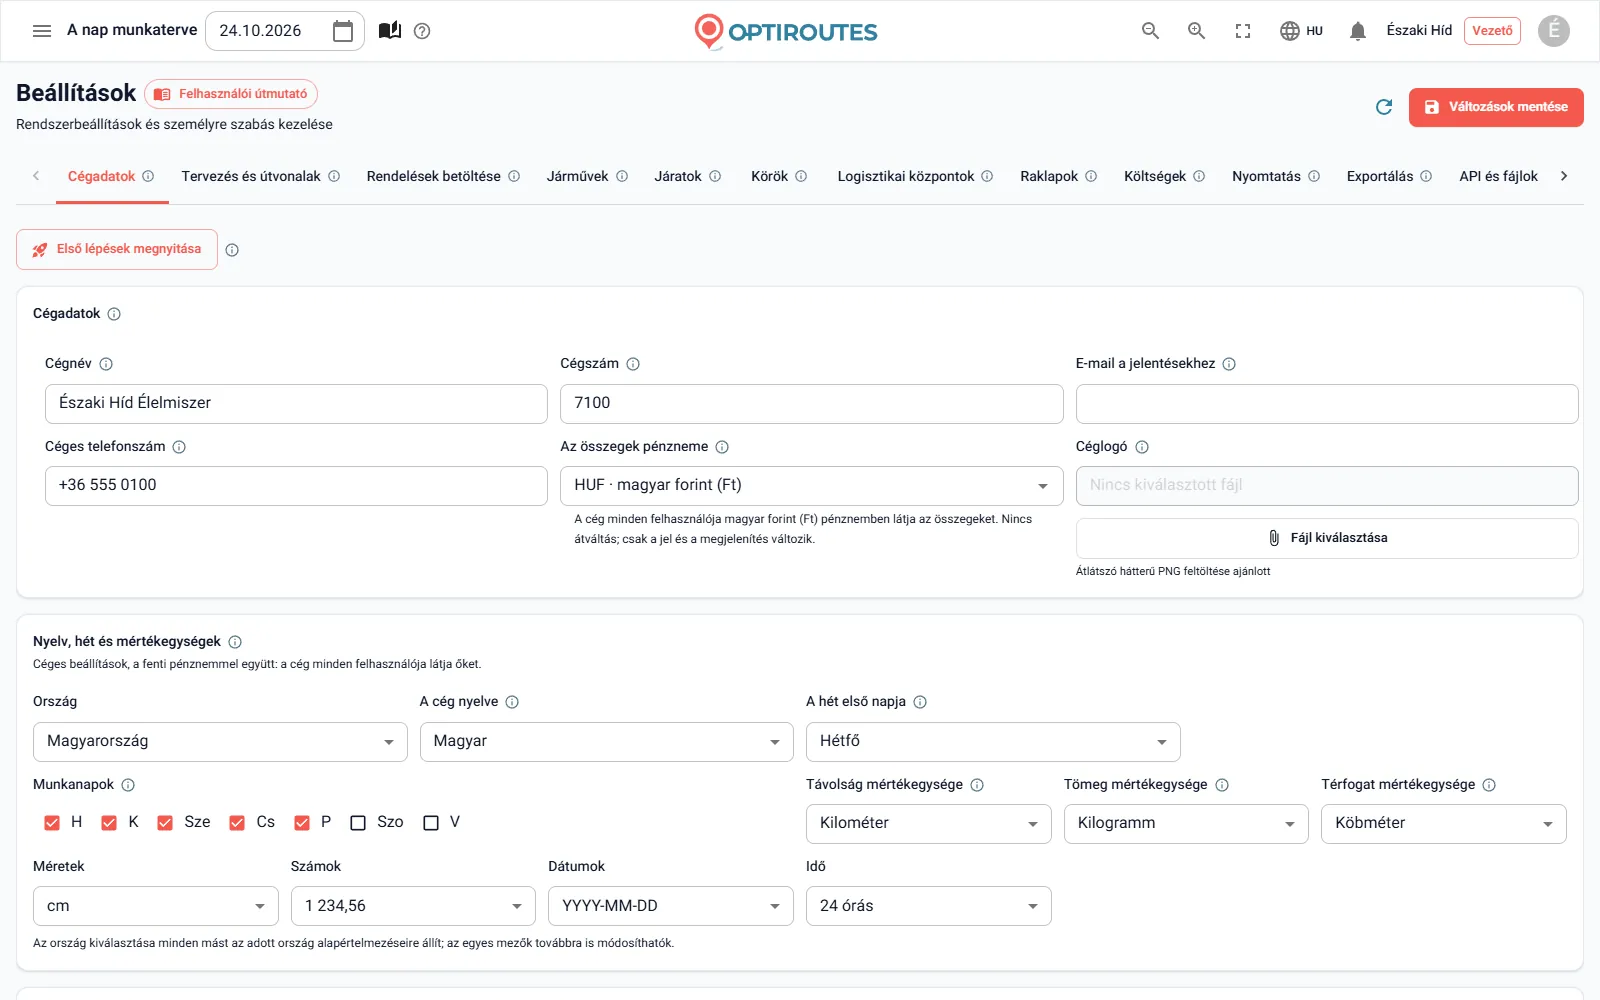
Task: Uncheck the H workday checkbox
Action: [52, 823]
